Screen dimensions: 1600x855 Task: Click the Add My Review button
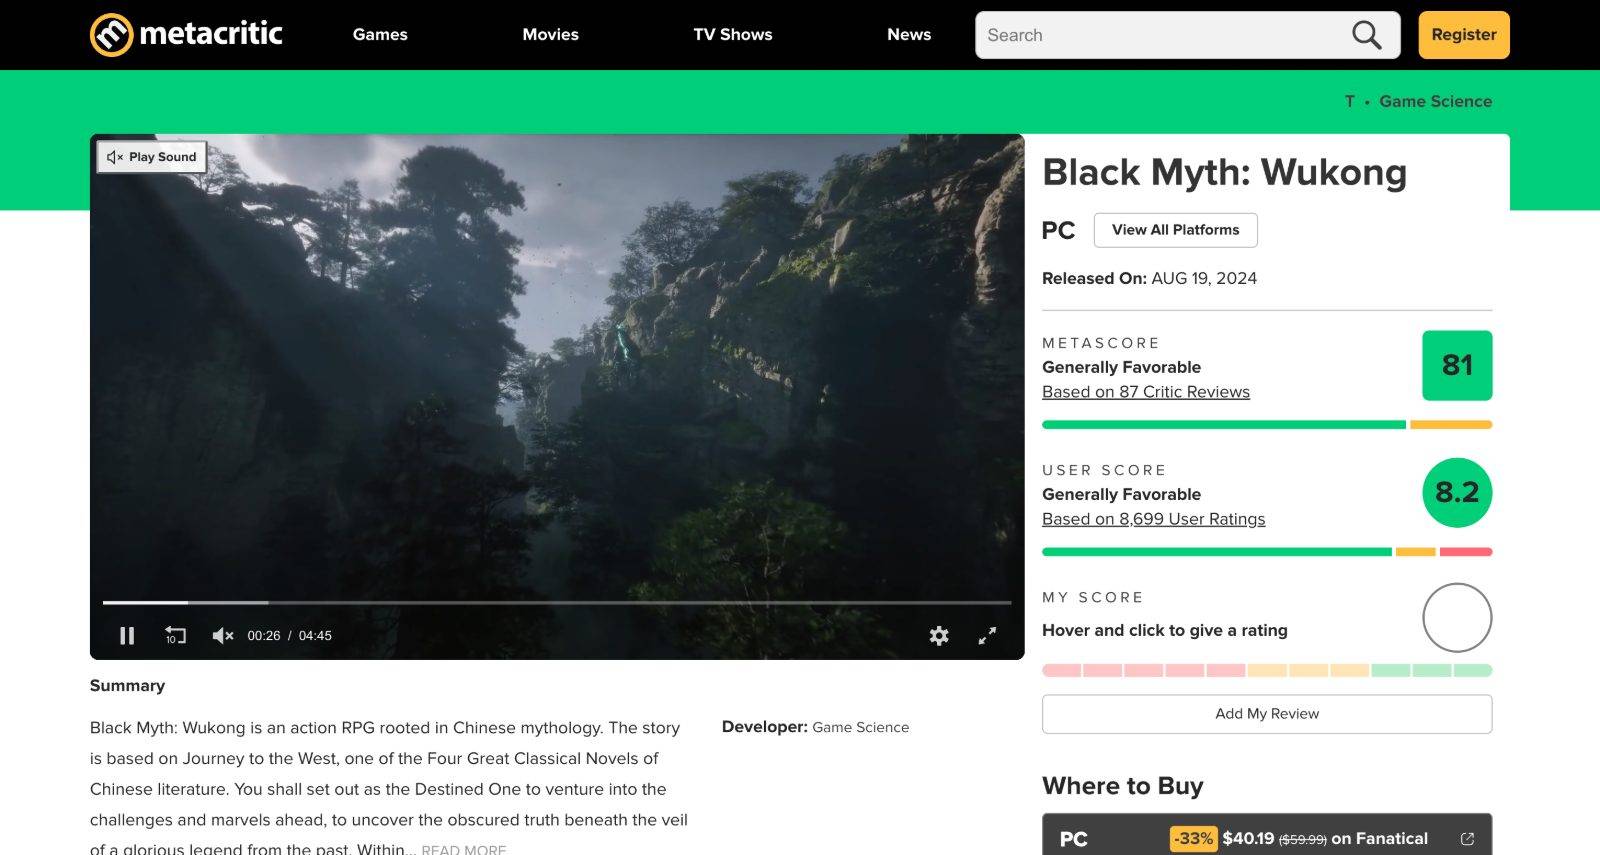tap(1267, 714)
